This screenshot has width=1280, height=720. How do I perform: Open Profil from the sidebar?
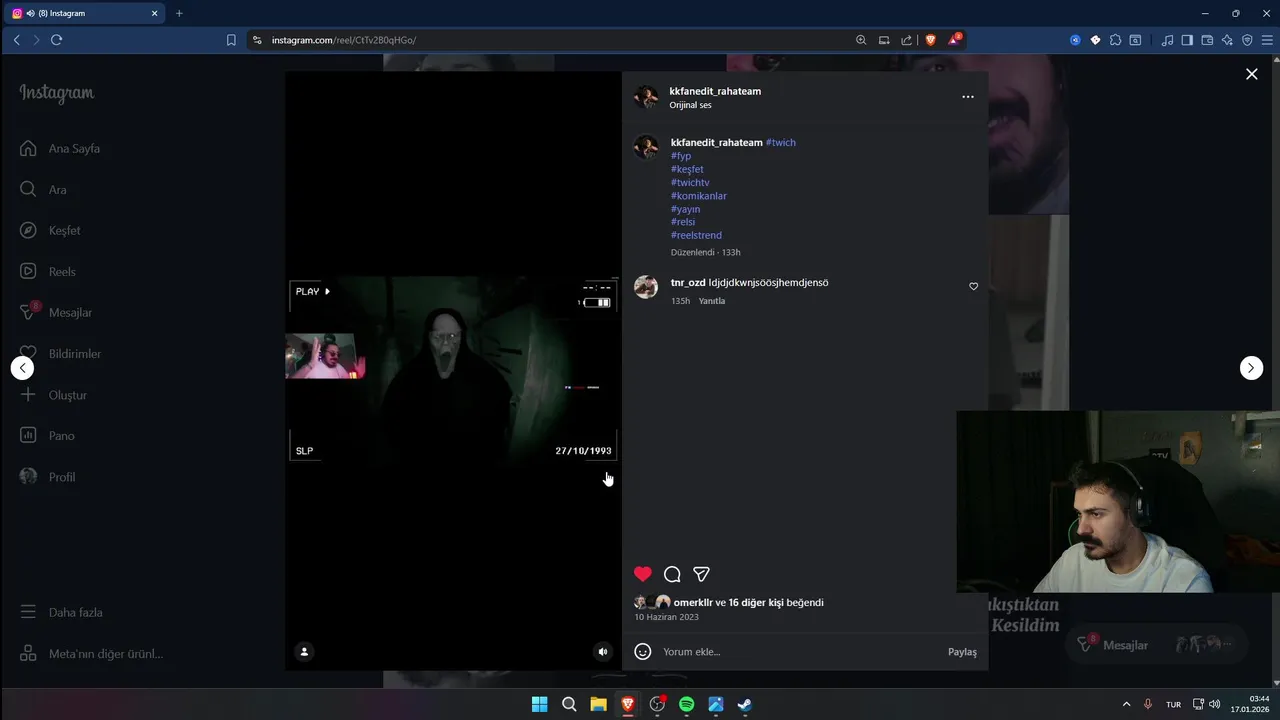click(x=48, y=477)
